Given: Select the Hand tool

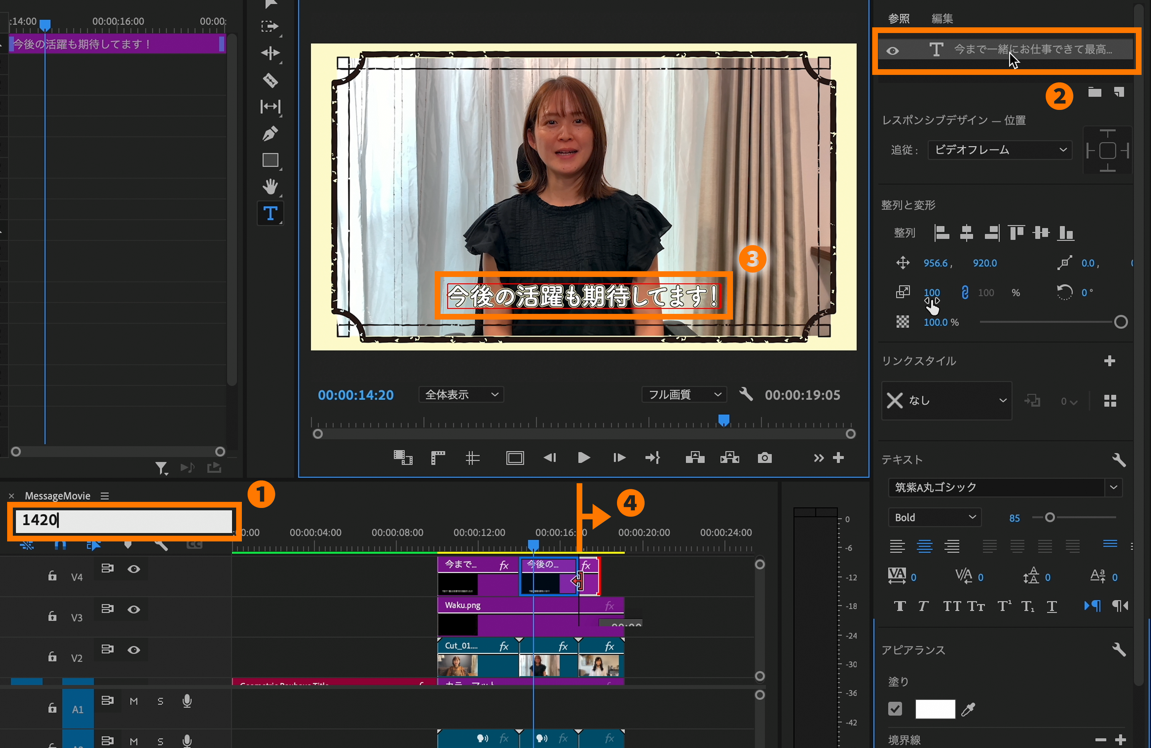Looking at the screenshot, I should pos(270,187).
